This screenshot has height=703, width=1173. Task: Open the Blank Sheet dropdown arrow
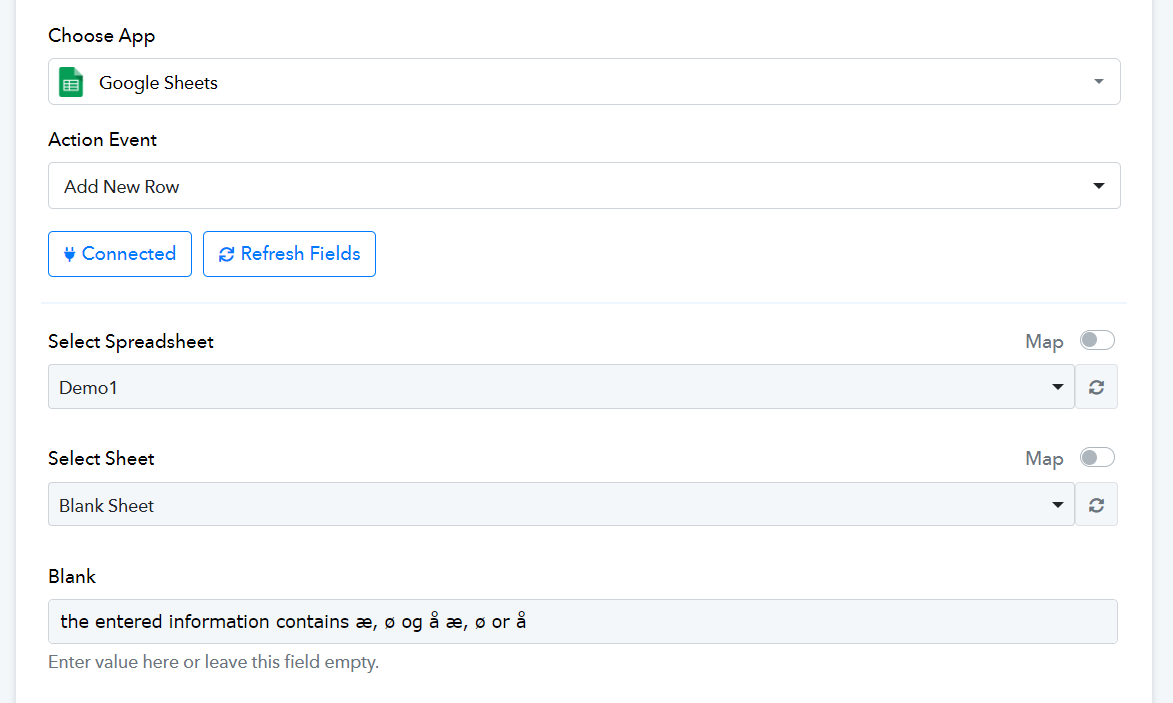[1057, 505]
